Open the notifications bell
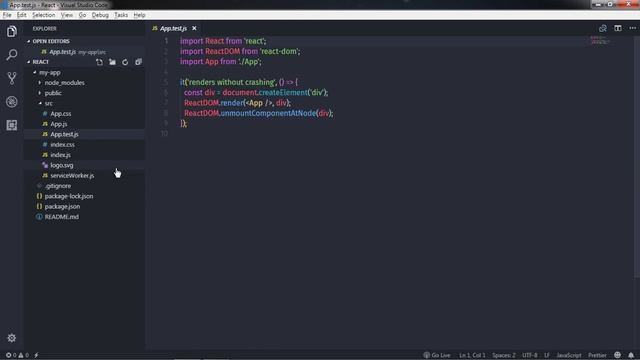 coord(631,355)
